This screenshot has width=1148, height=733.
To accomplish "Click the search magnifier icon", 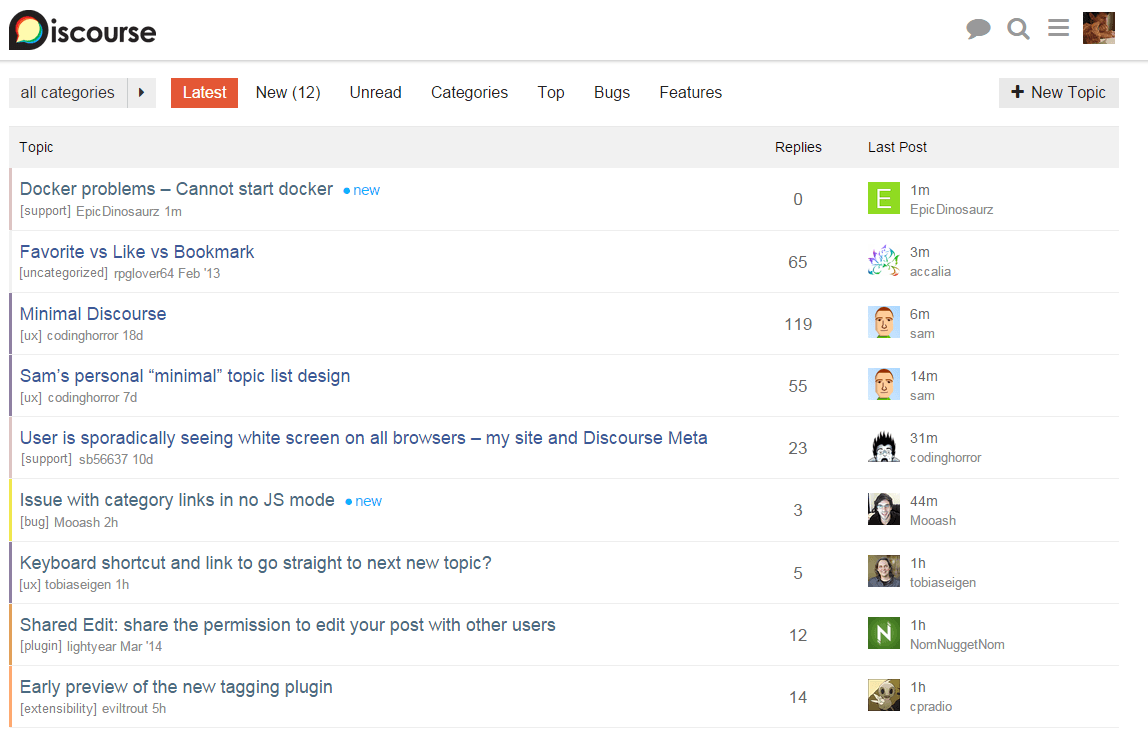I will pyautogui.click(x=1018, y=29).
